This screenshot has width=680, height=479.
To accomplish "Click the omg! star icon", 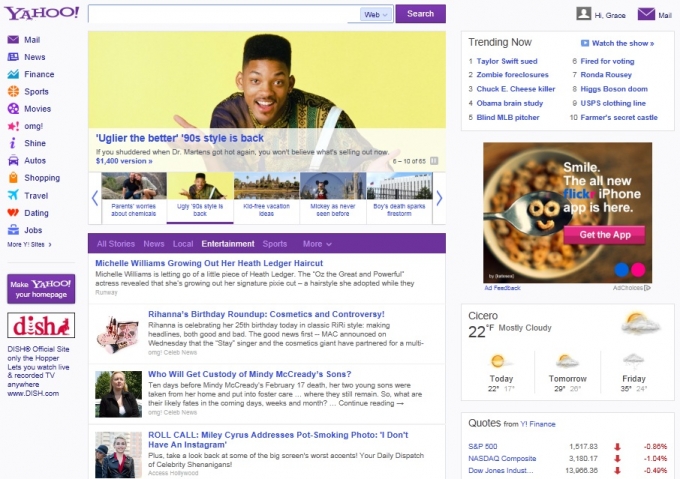I will (13, 126).
